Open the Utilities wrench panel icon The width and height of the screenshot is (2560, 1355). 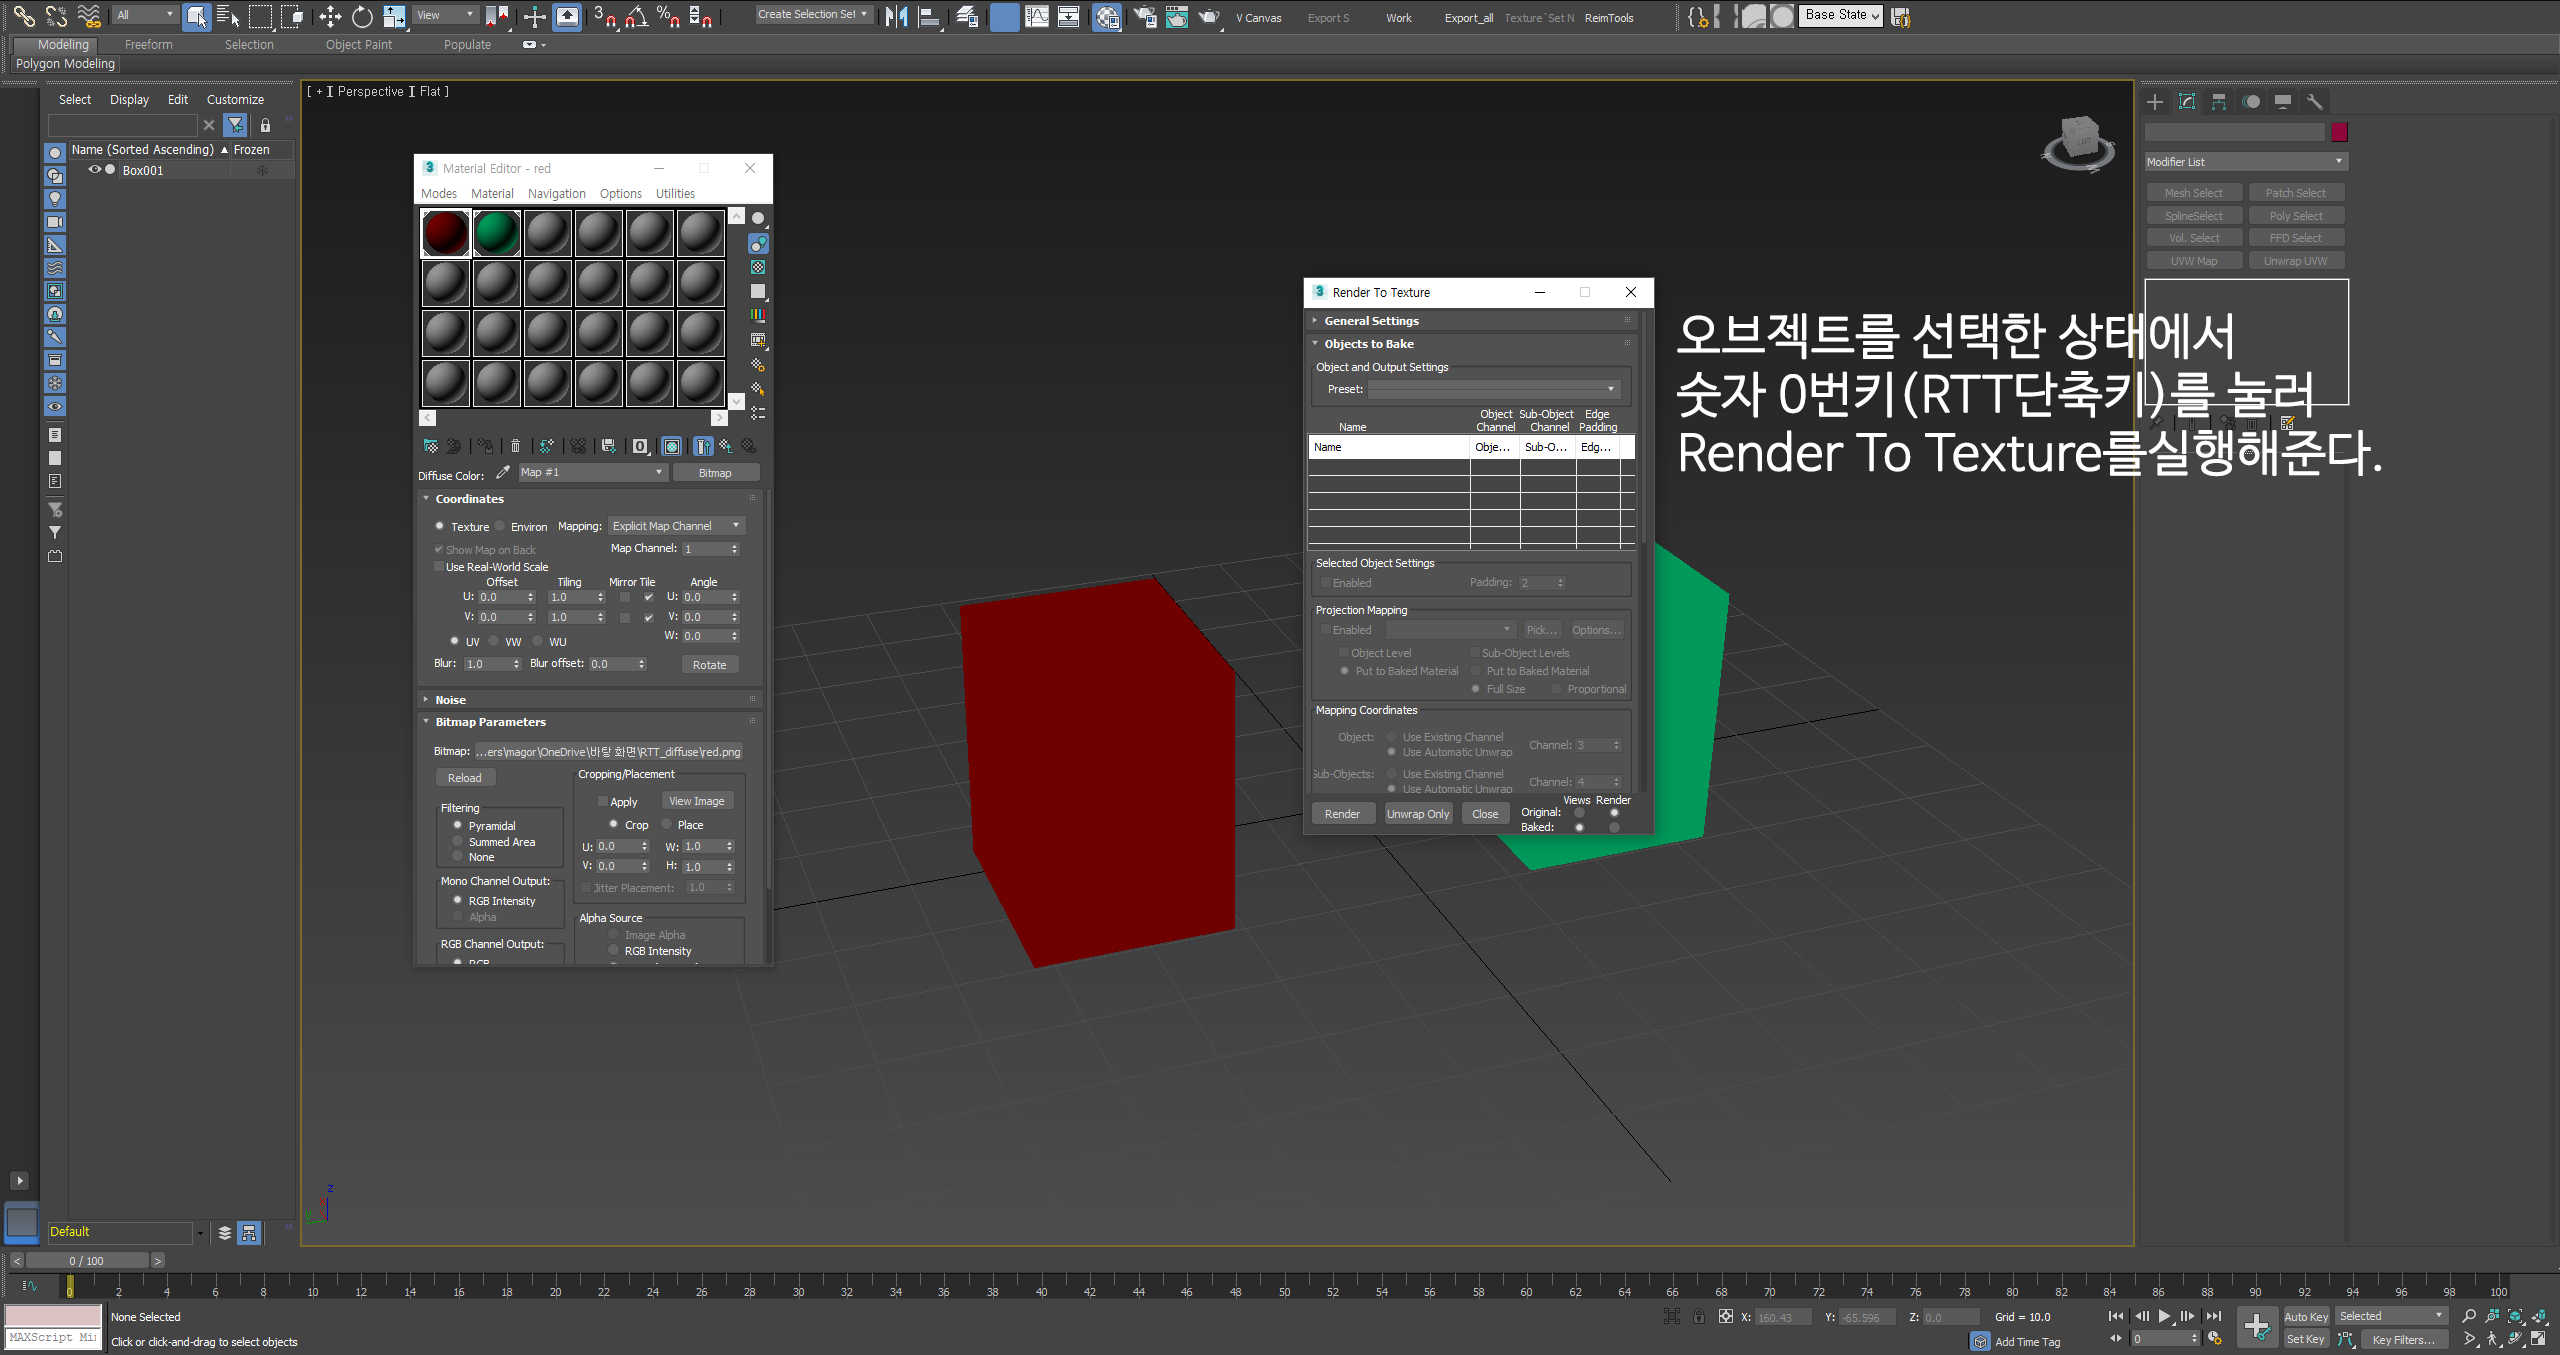coord(2314,102)
